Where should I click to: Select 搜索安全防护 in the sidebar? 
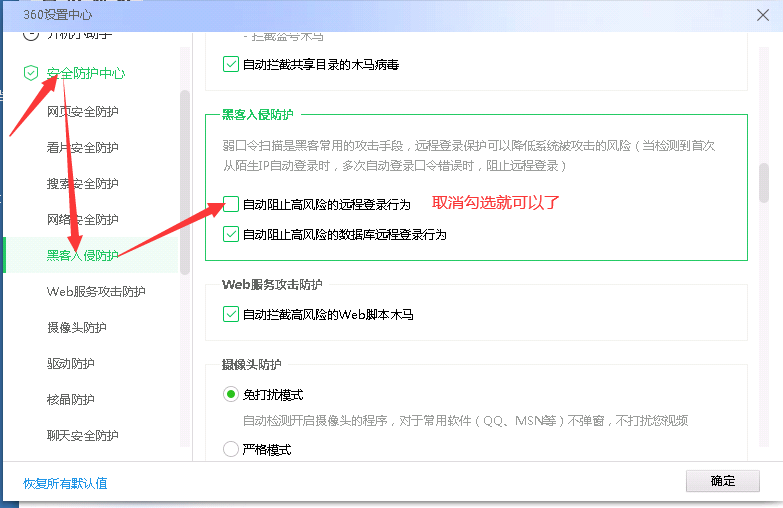(x=82, y=183)
